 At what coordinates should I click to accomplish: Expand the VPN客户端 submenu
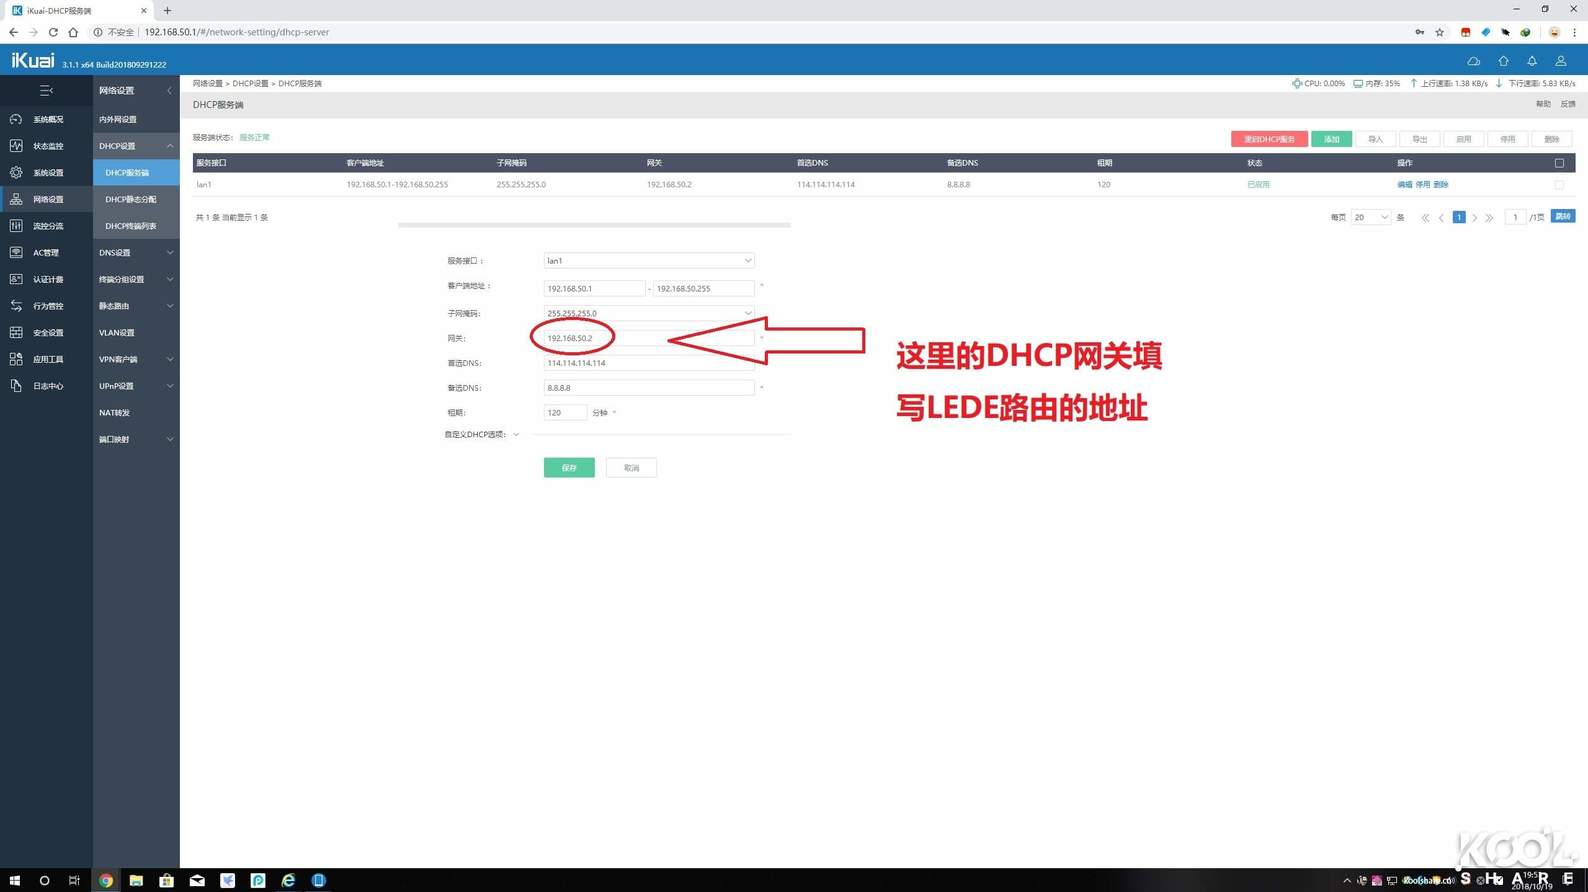click(x=169, y=359)
